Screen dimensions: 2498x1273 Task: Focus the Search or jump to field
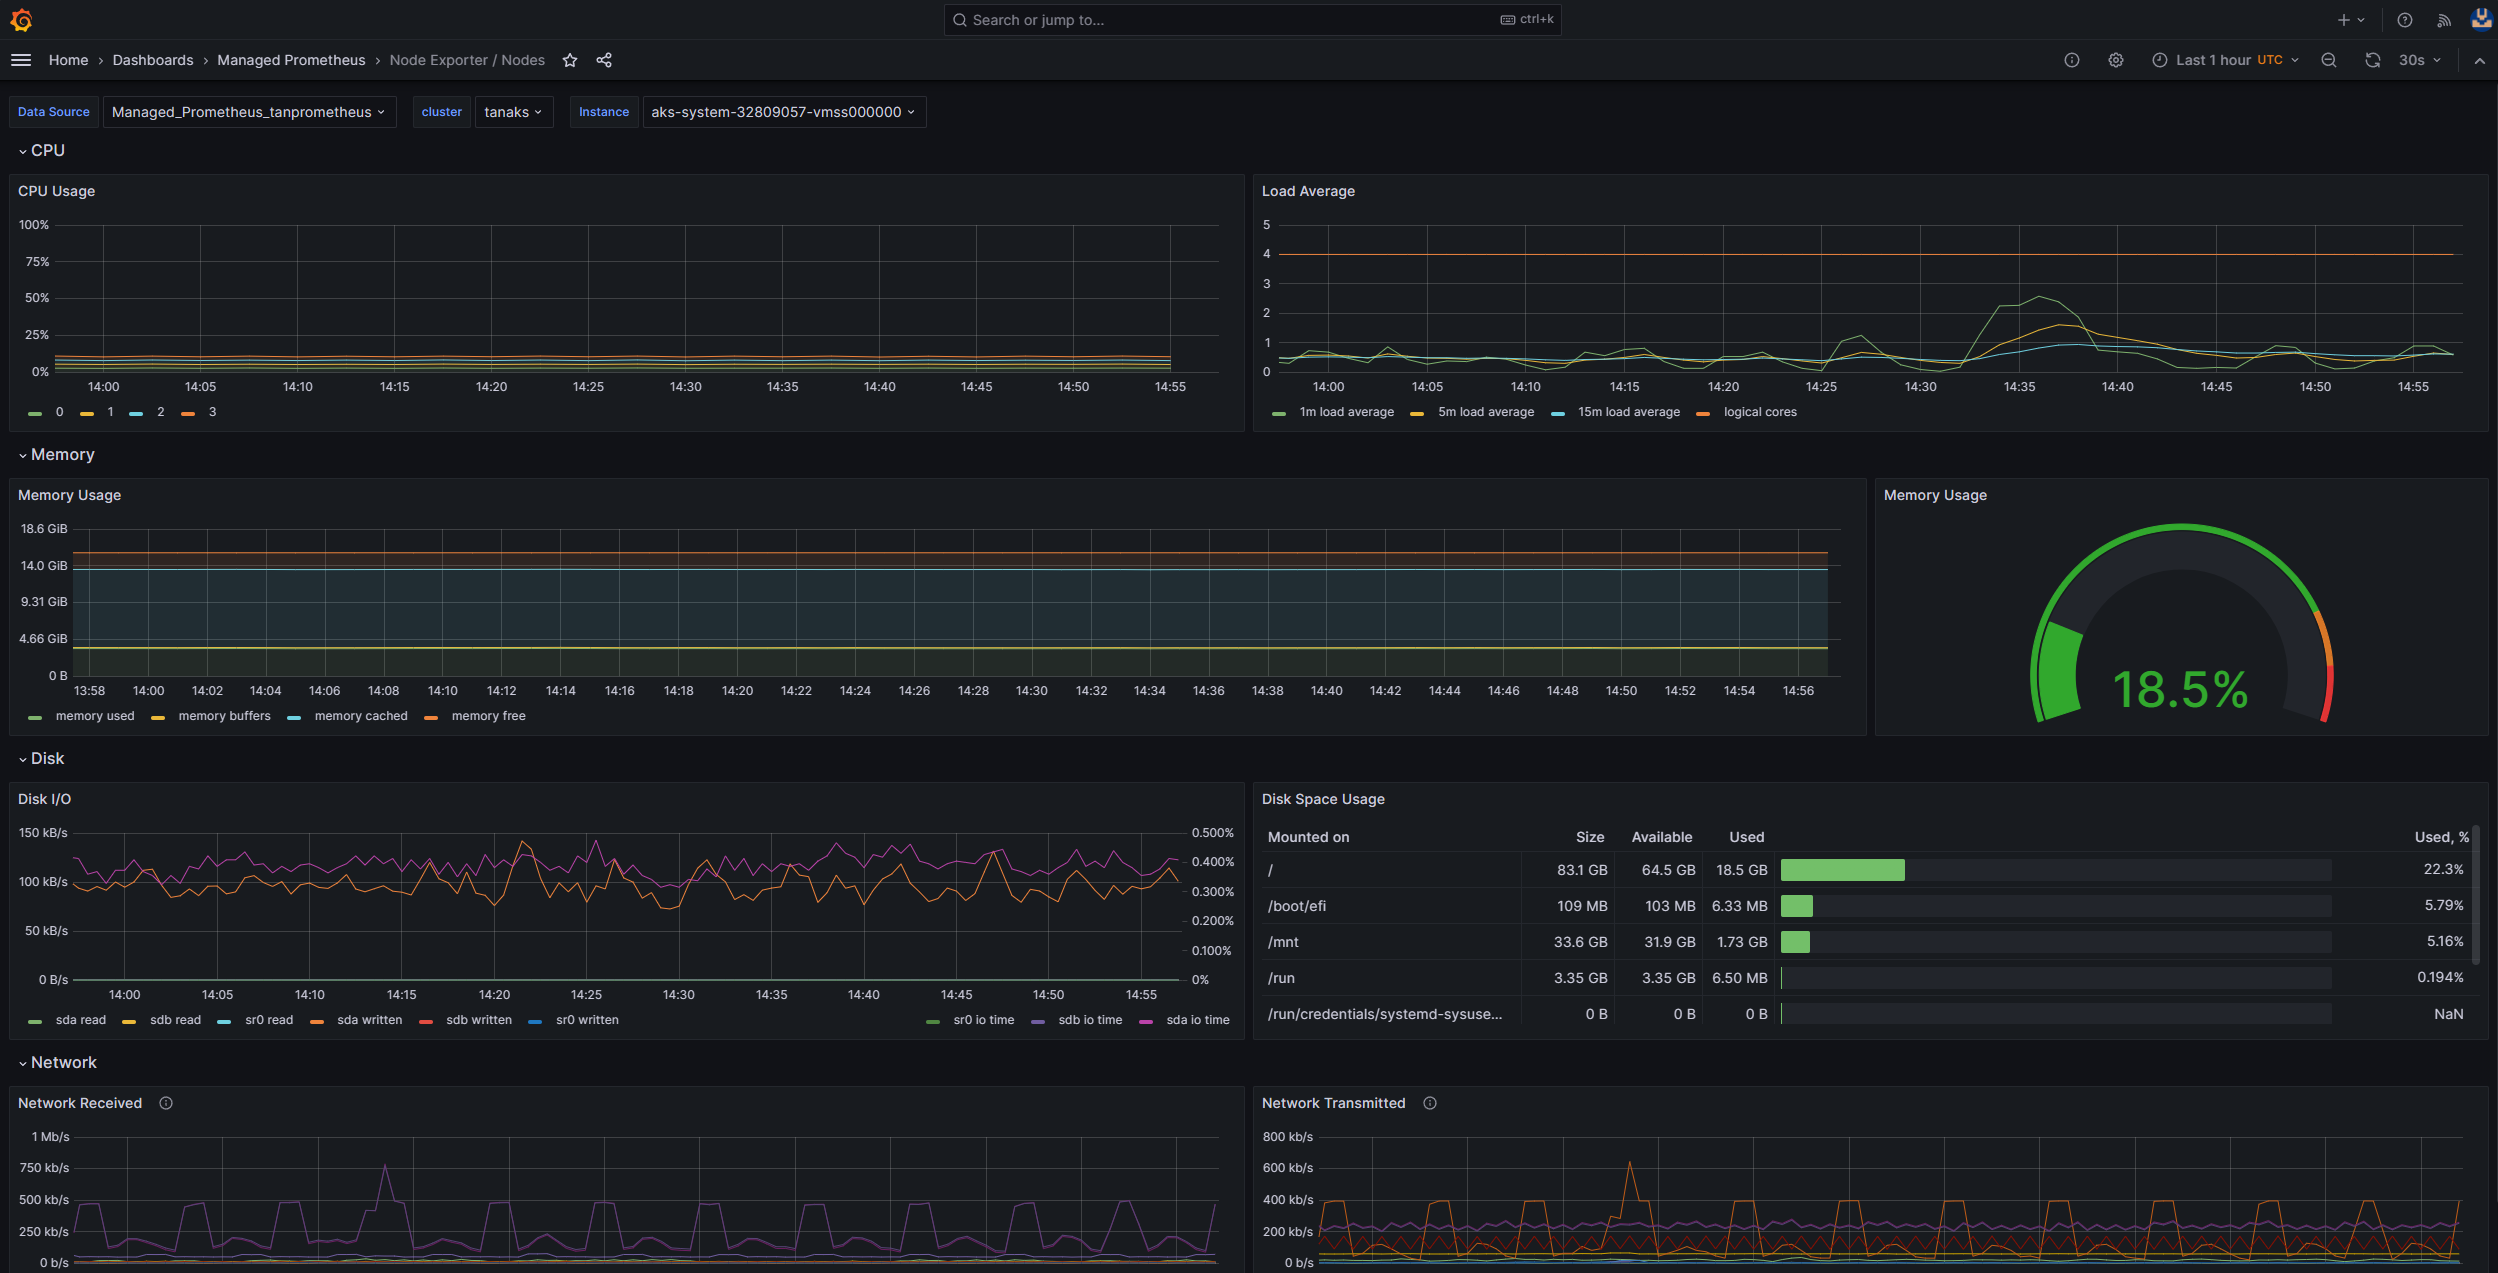(1230, 20)
